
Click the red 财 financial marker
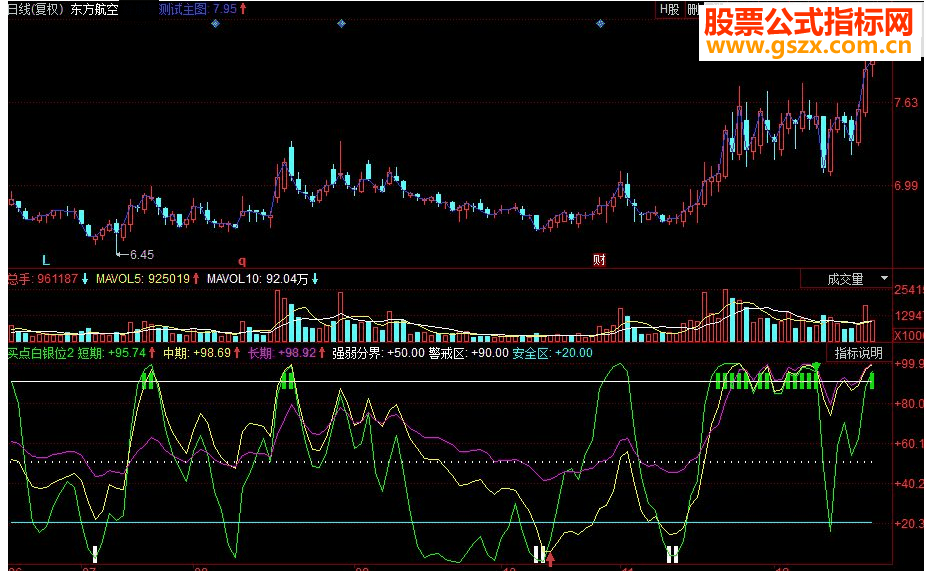tap(599, 260)
